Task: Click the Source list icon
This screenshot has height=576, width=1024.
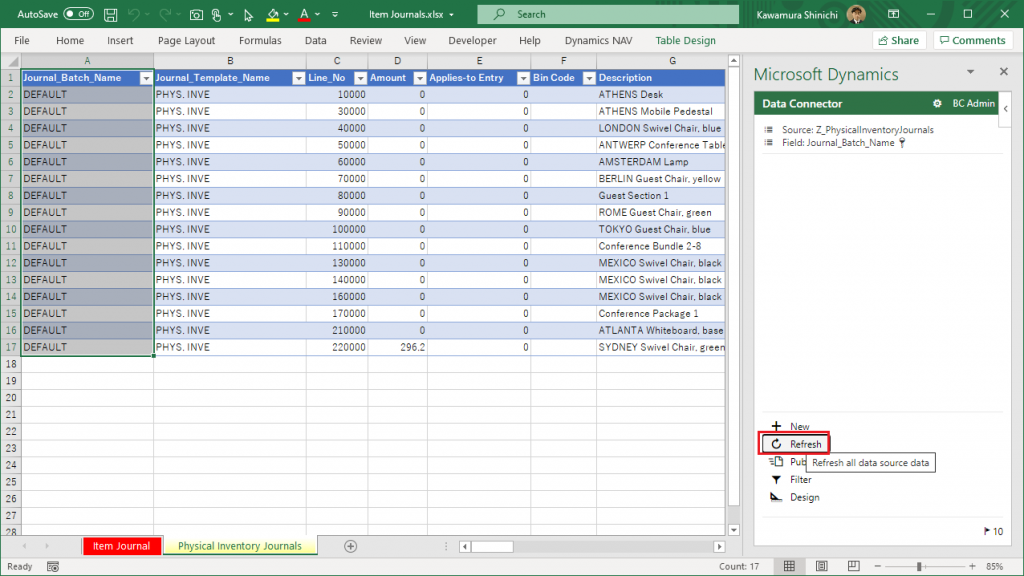Action: coord(769,130)
